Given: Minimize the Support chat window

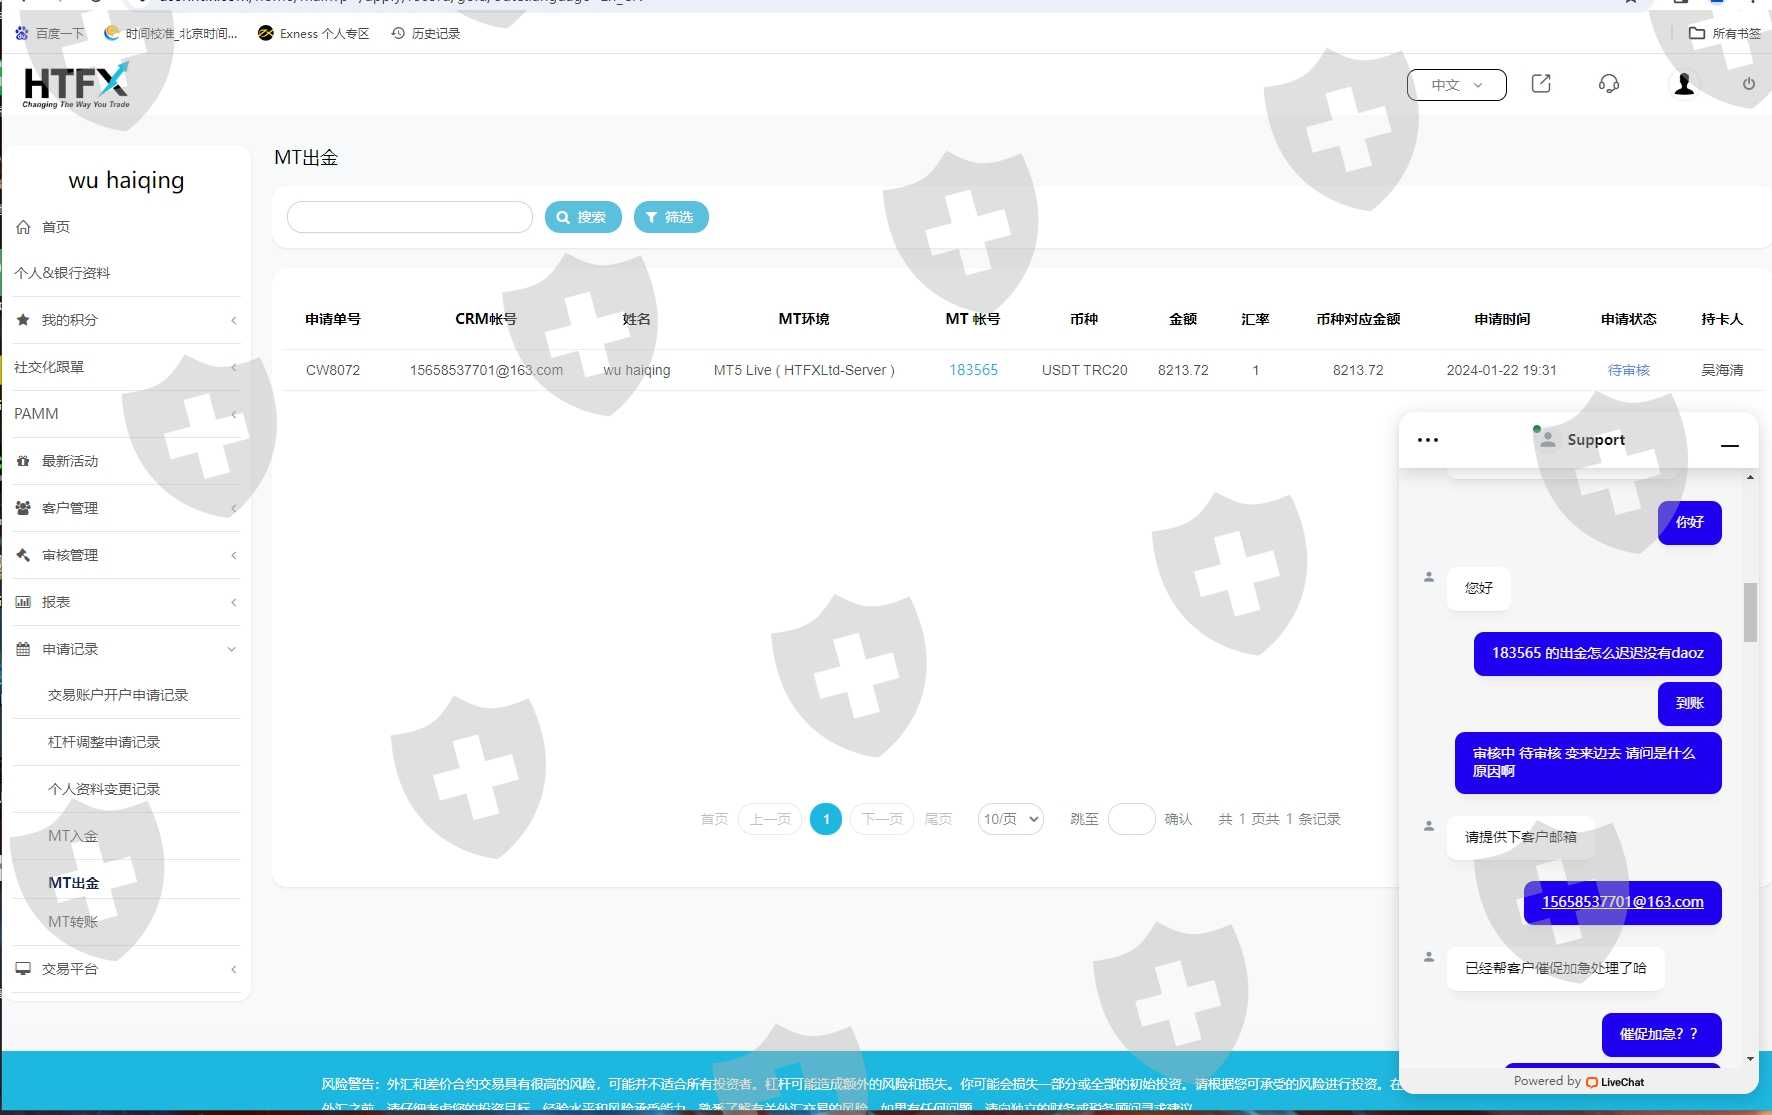Looking at the screenshot, I should click(x=1730, y=445).
